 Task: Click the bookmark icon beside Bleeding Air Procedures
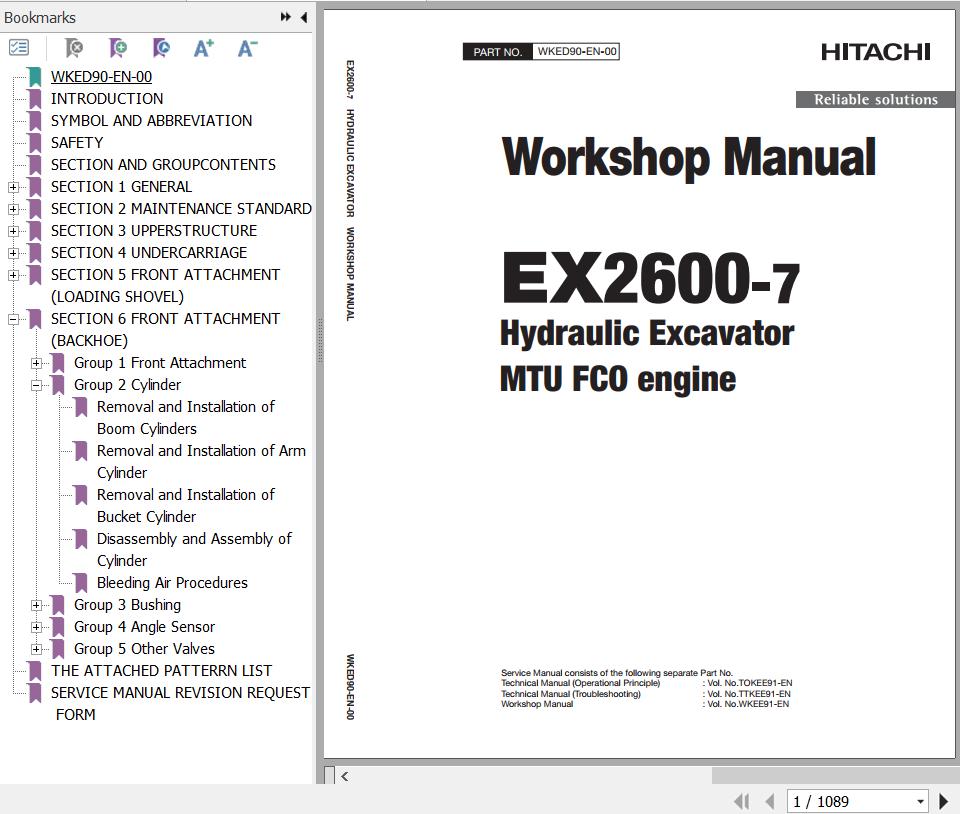(81, 583)
